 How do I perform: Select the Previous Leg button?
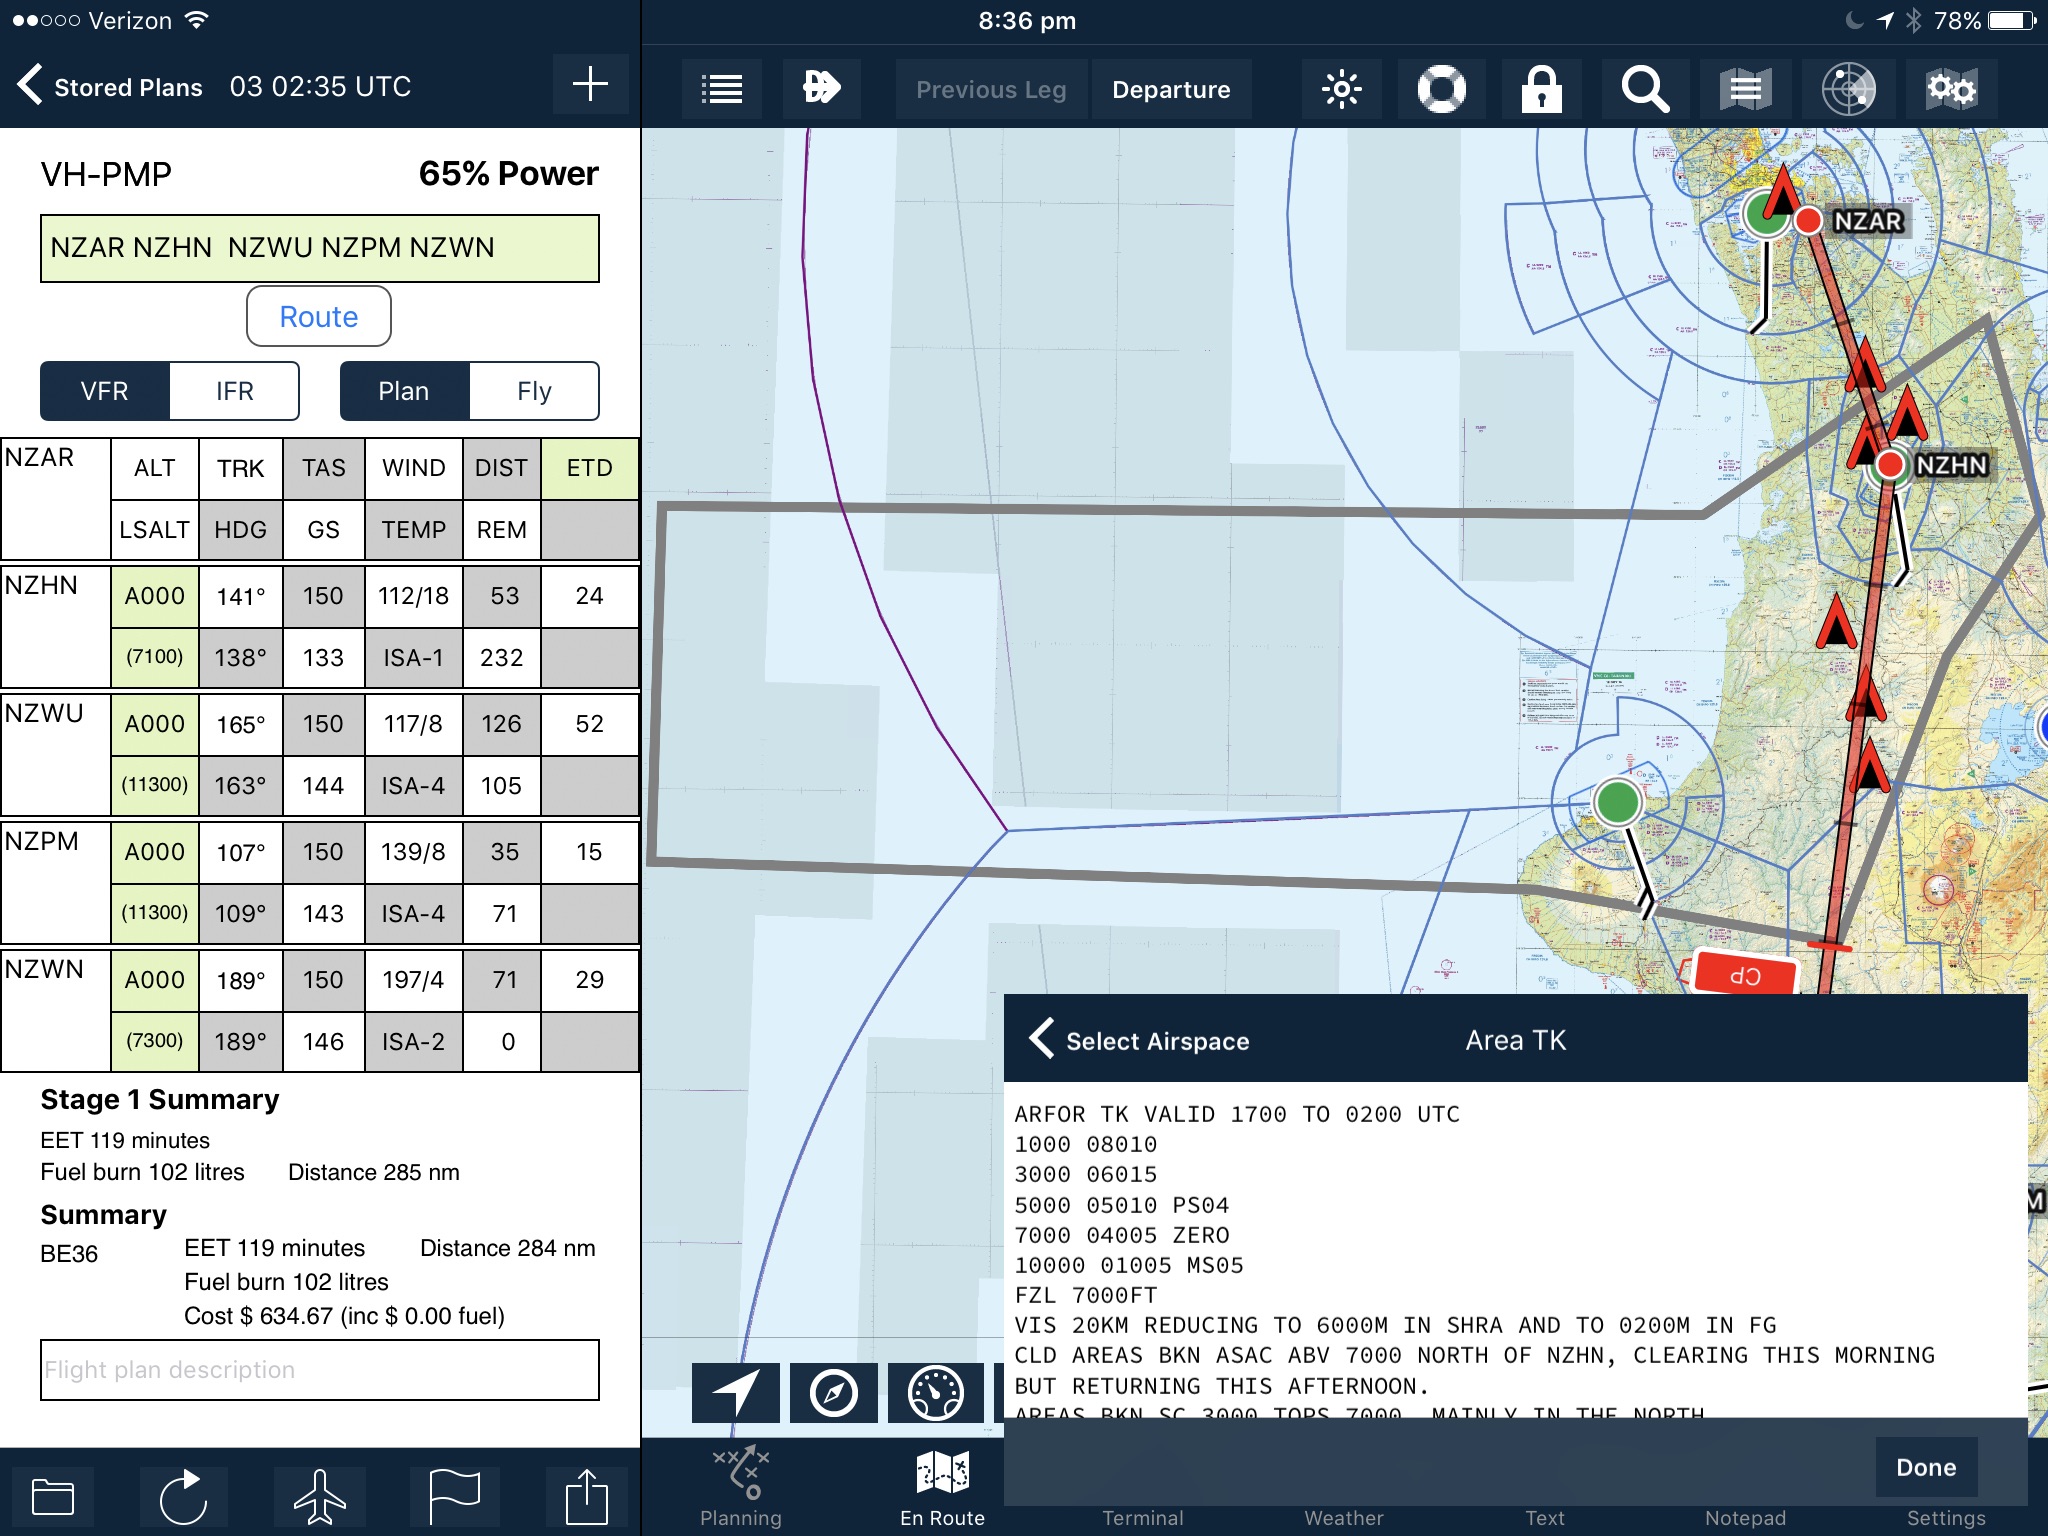[x=991, y=89]
